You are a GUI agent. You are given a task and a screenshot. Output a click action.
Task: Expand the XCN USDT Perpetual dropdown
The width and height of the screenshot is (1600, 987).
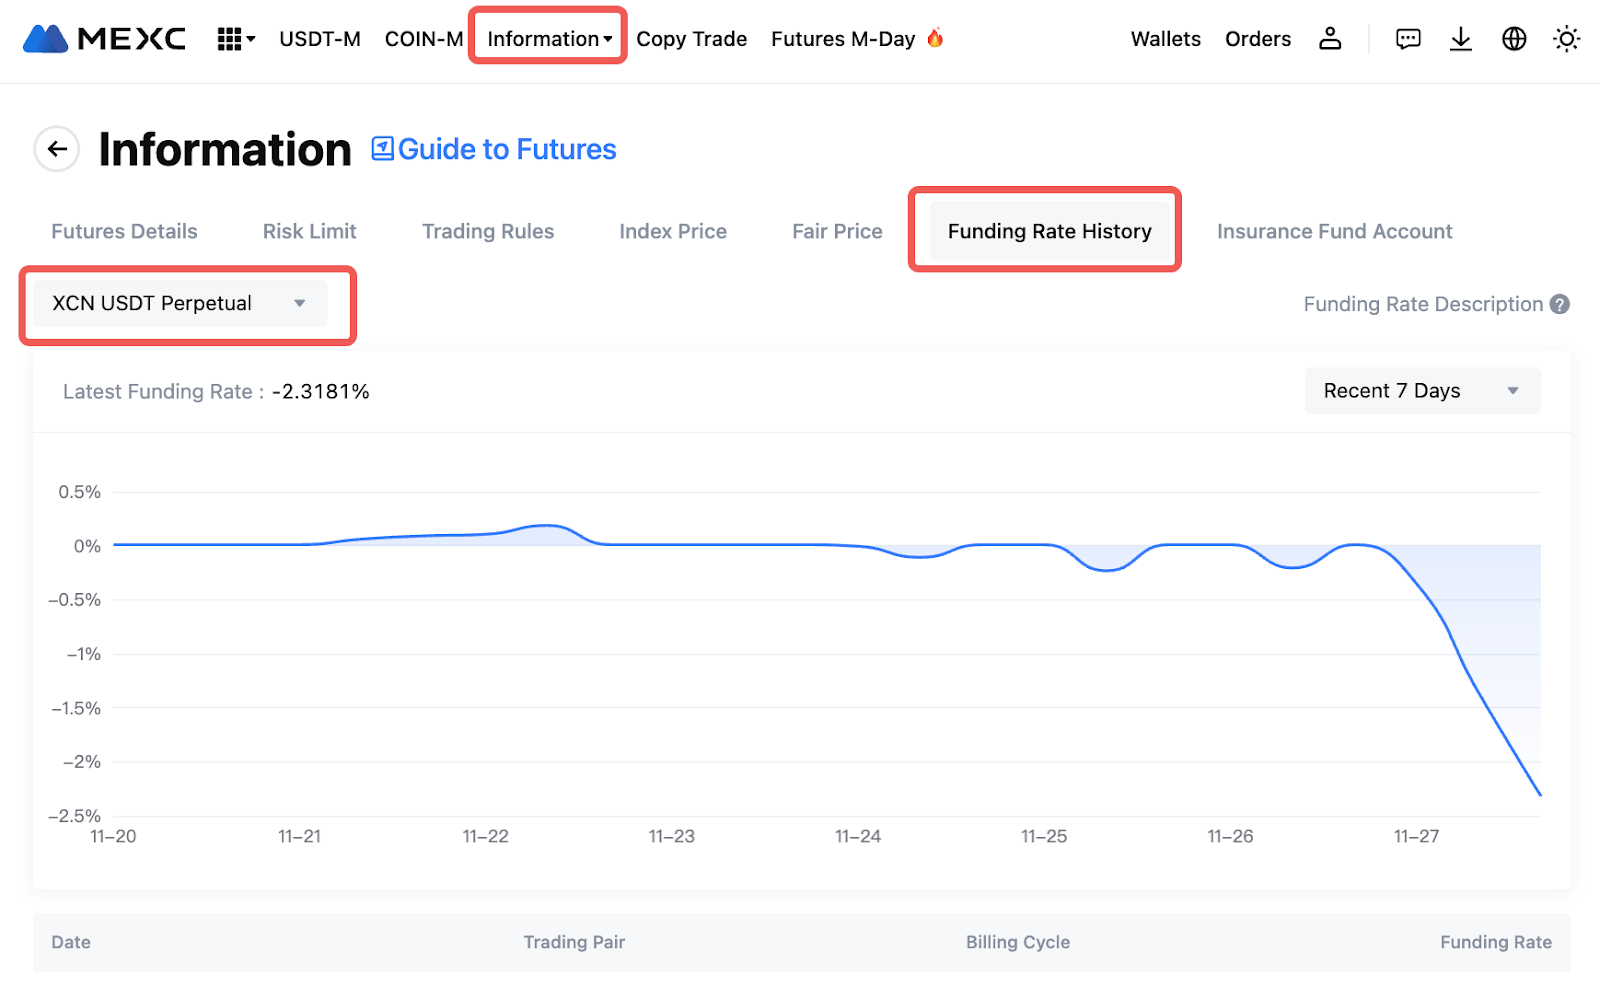point(180,304)
